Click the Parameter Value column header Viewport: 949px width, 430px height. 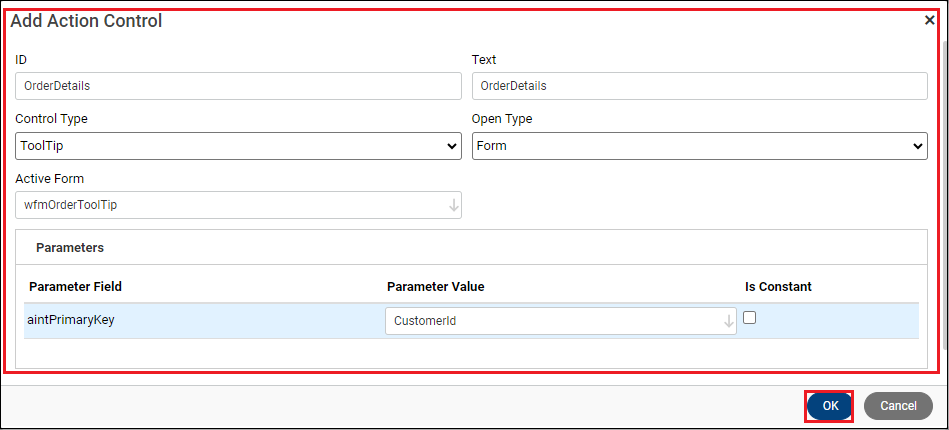point(435,287)
